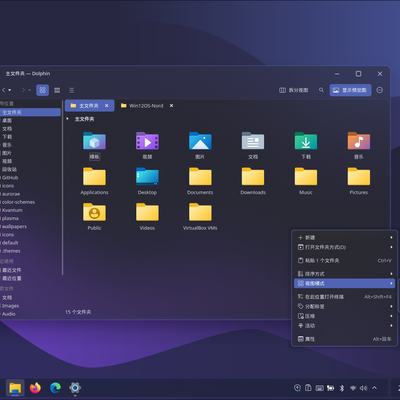Close the Win12OS-Nord tab
400x400 pixels.
click(x=171, y=106)
